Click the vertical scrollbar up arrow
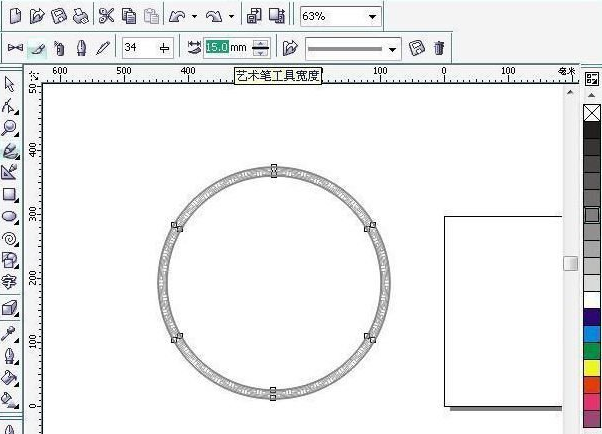The image size is (602, 434). click(570, 92)
